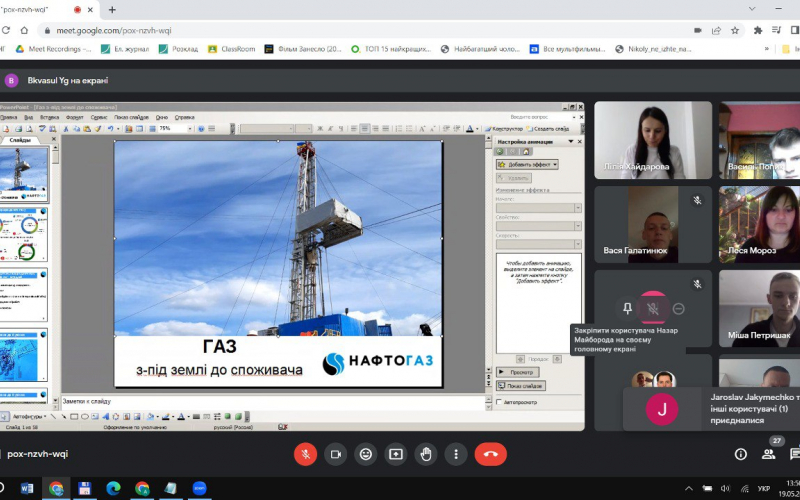Click Показ слайдов button in pane
The height and width of the screenshot is (500, 800).
pos(520,386)
